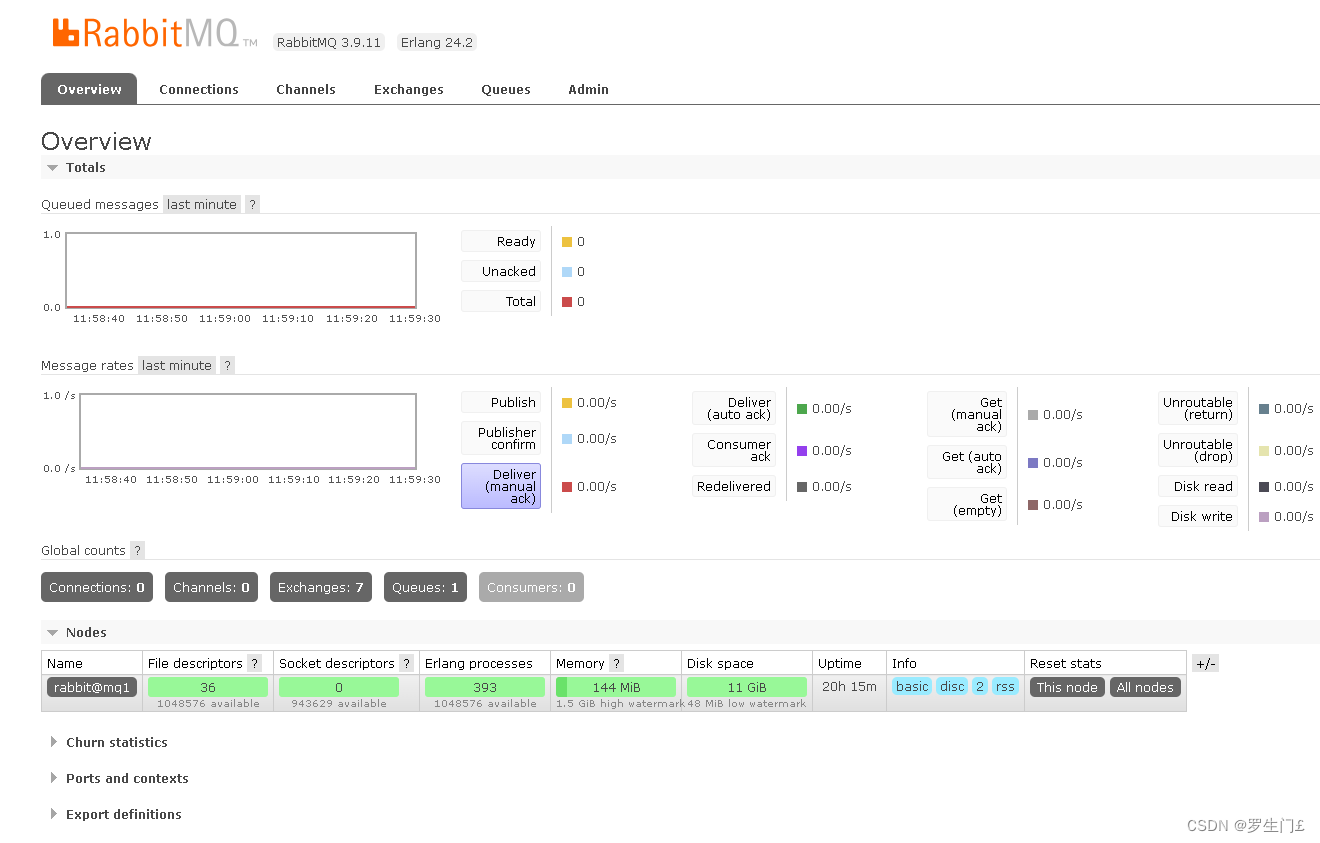Toggle the Disk read series

(x=1198, y=486)
